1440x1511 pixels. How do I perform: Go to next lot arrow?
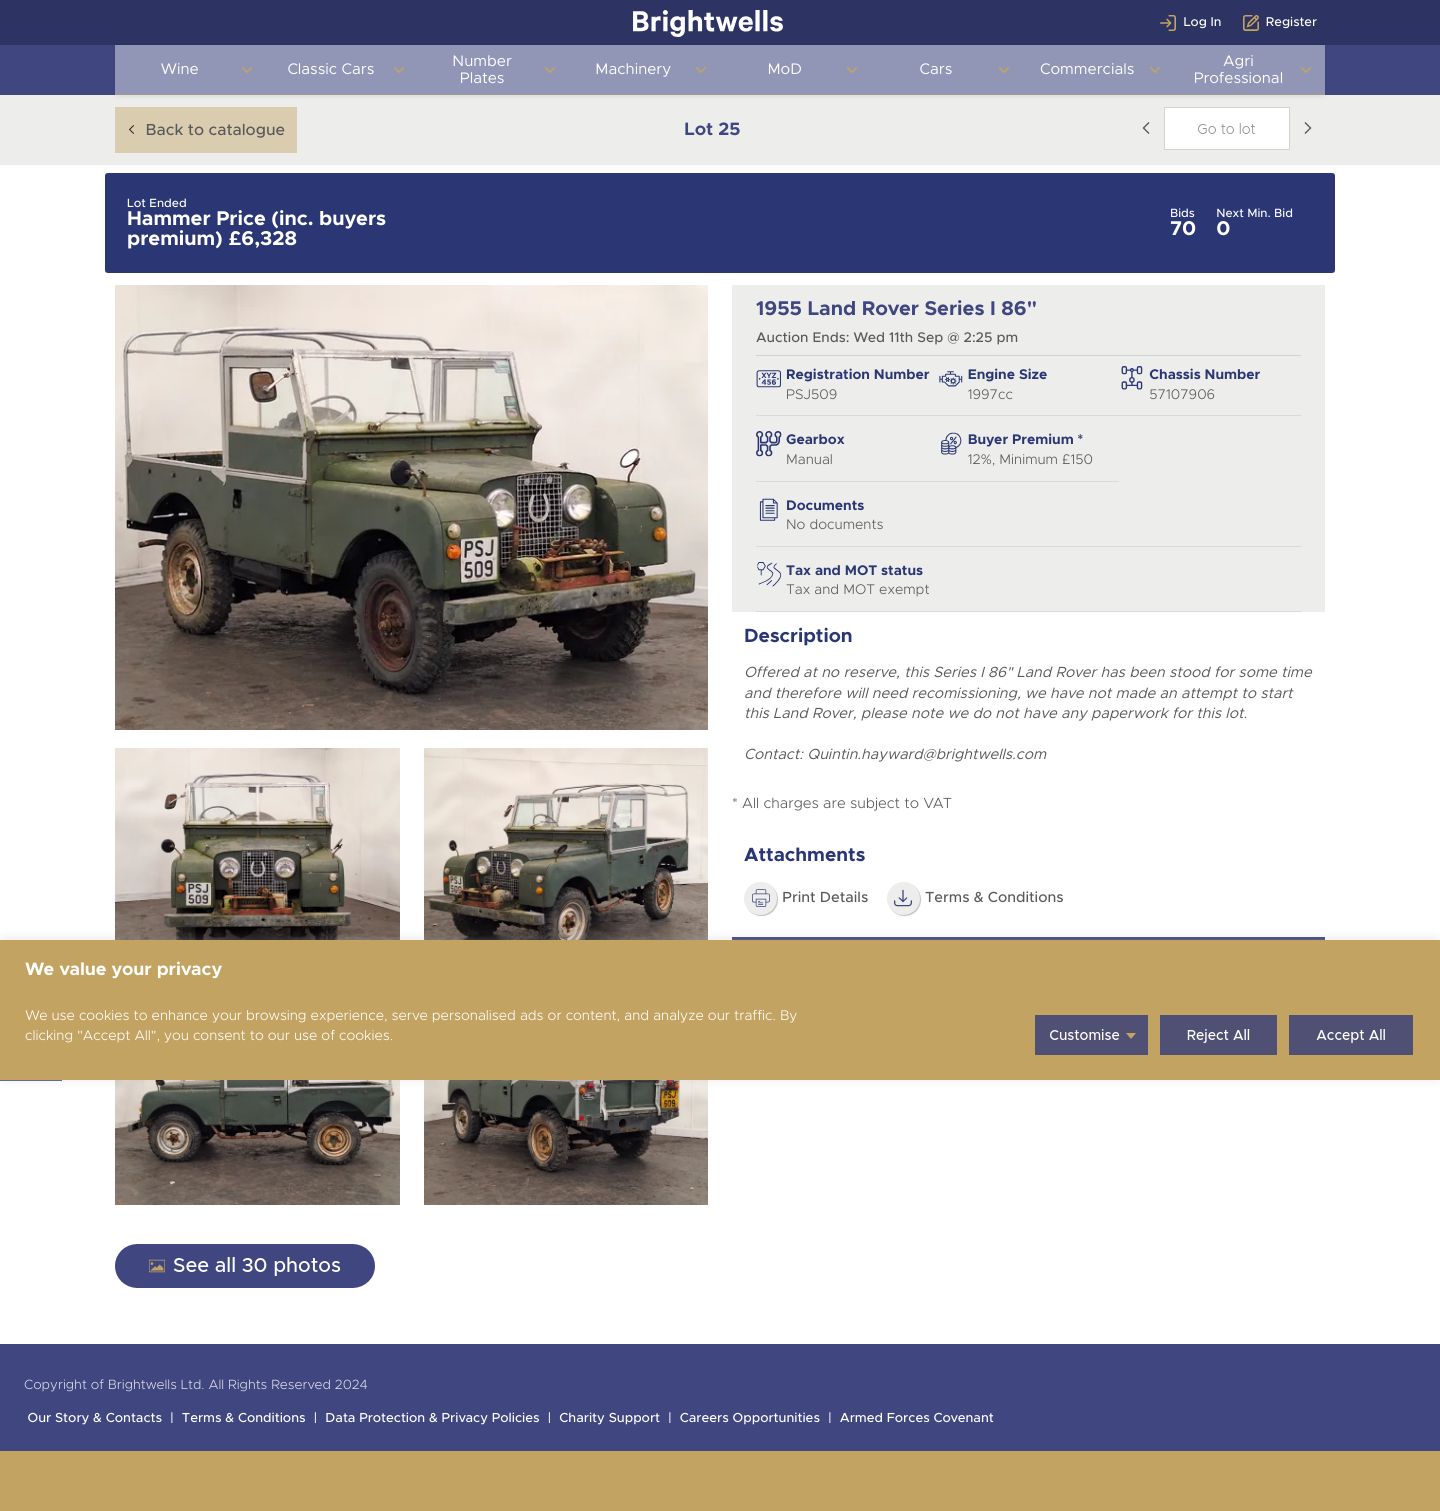pos(1307,128)
